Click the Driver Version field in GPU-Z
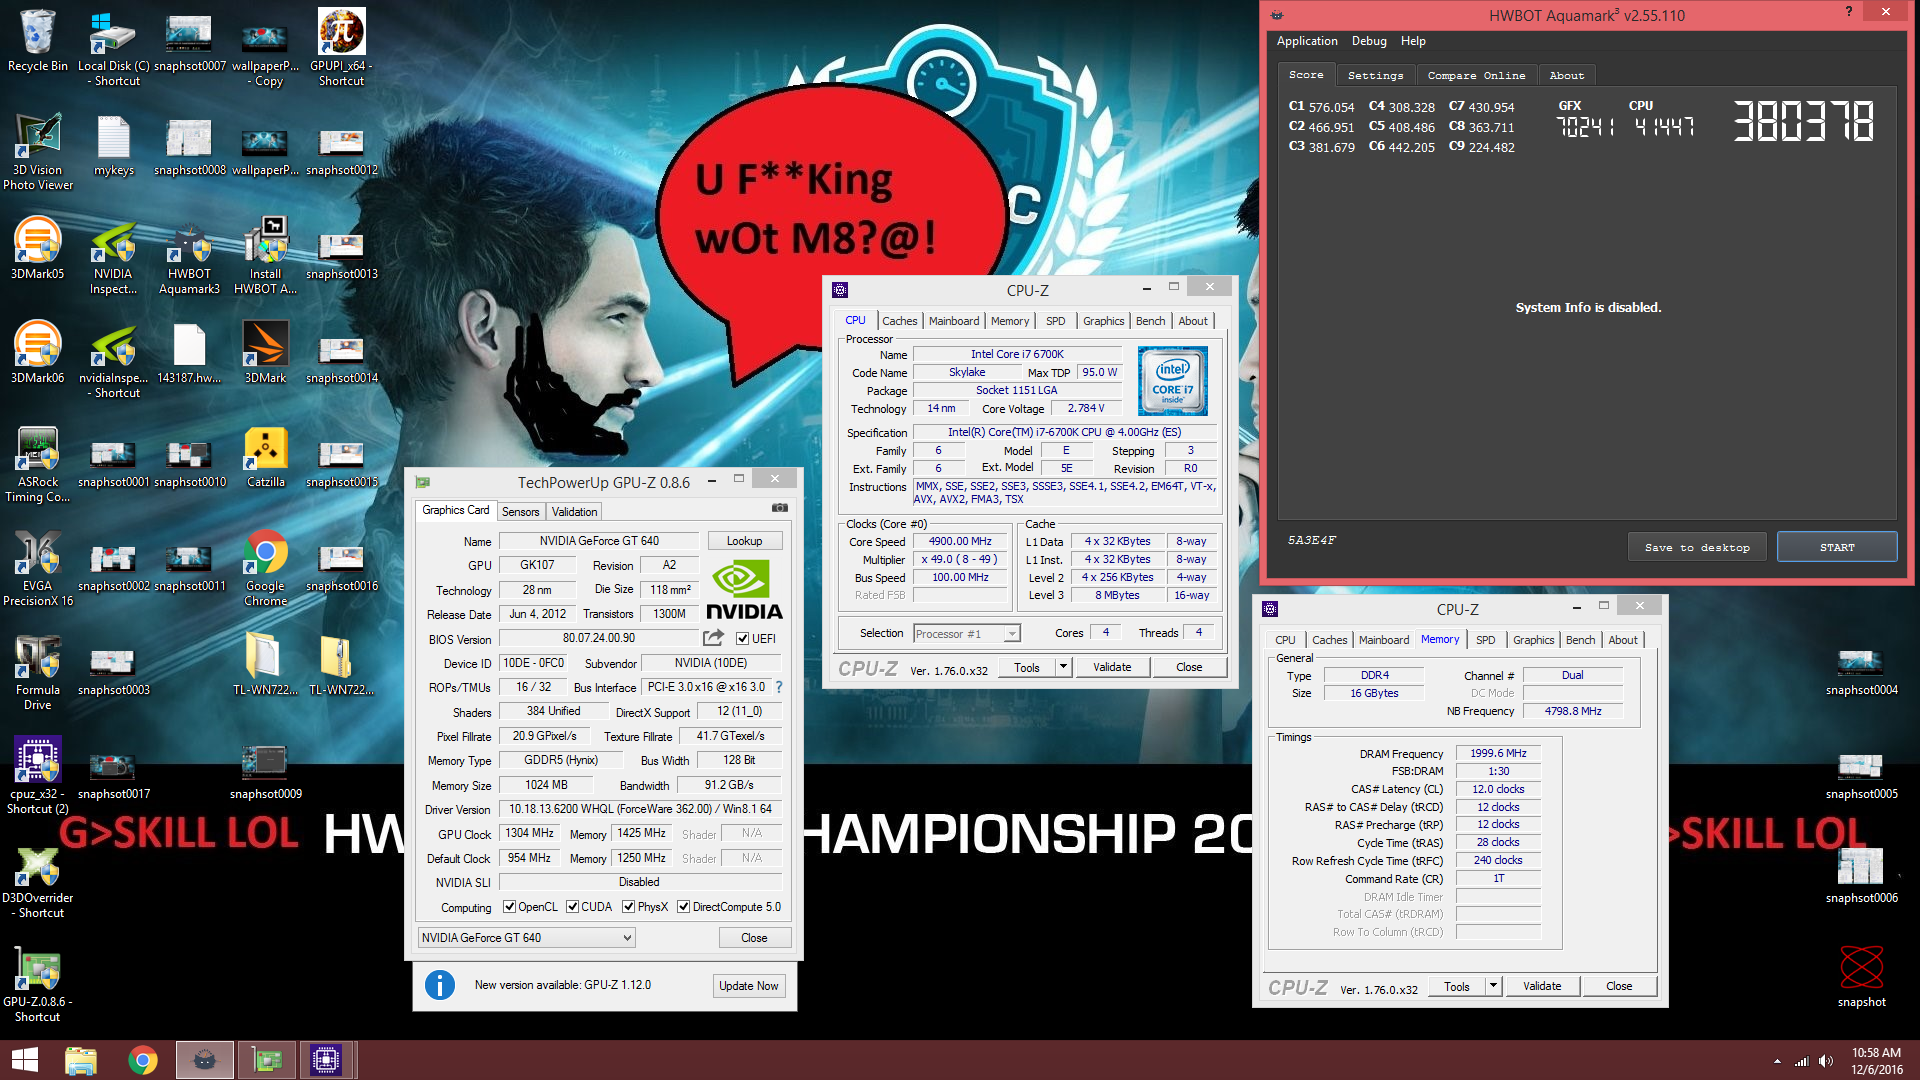This screenshot has width=1920, height=1080. pyautogui.click(x=640, y=809)
